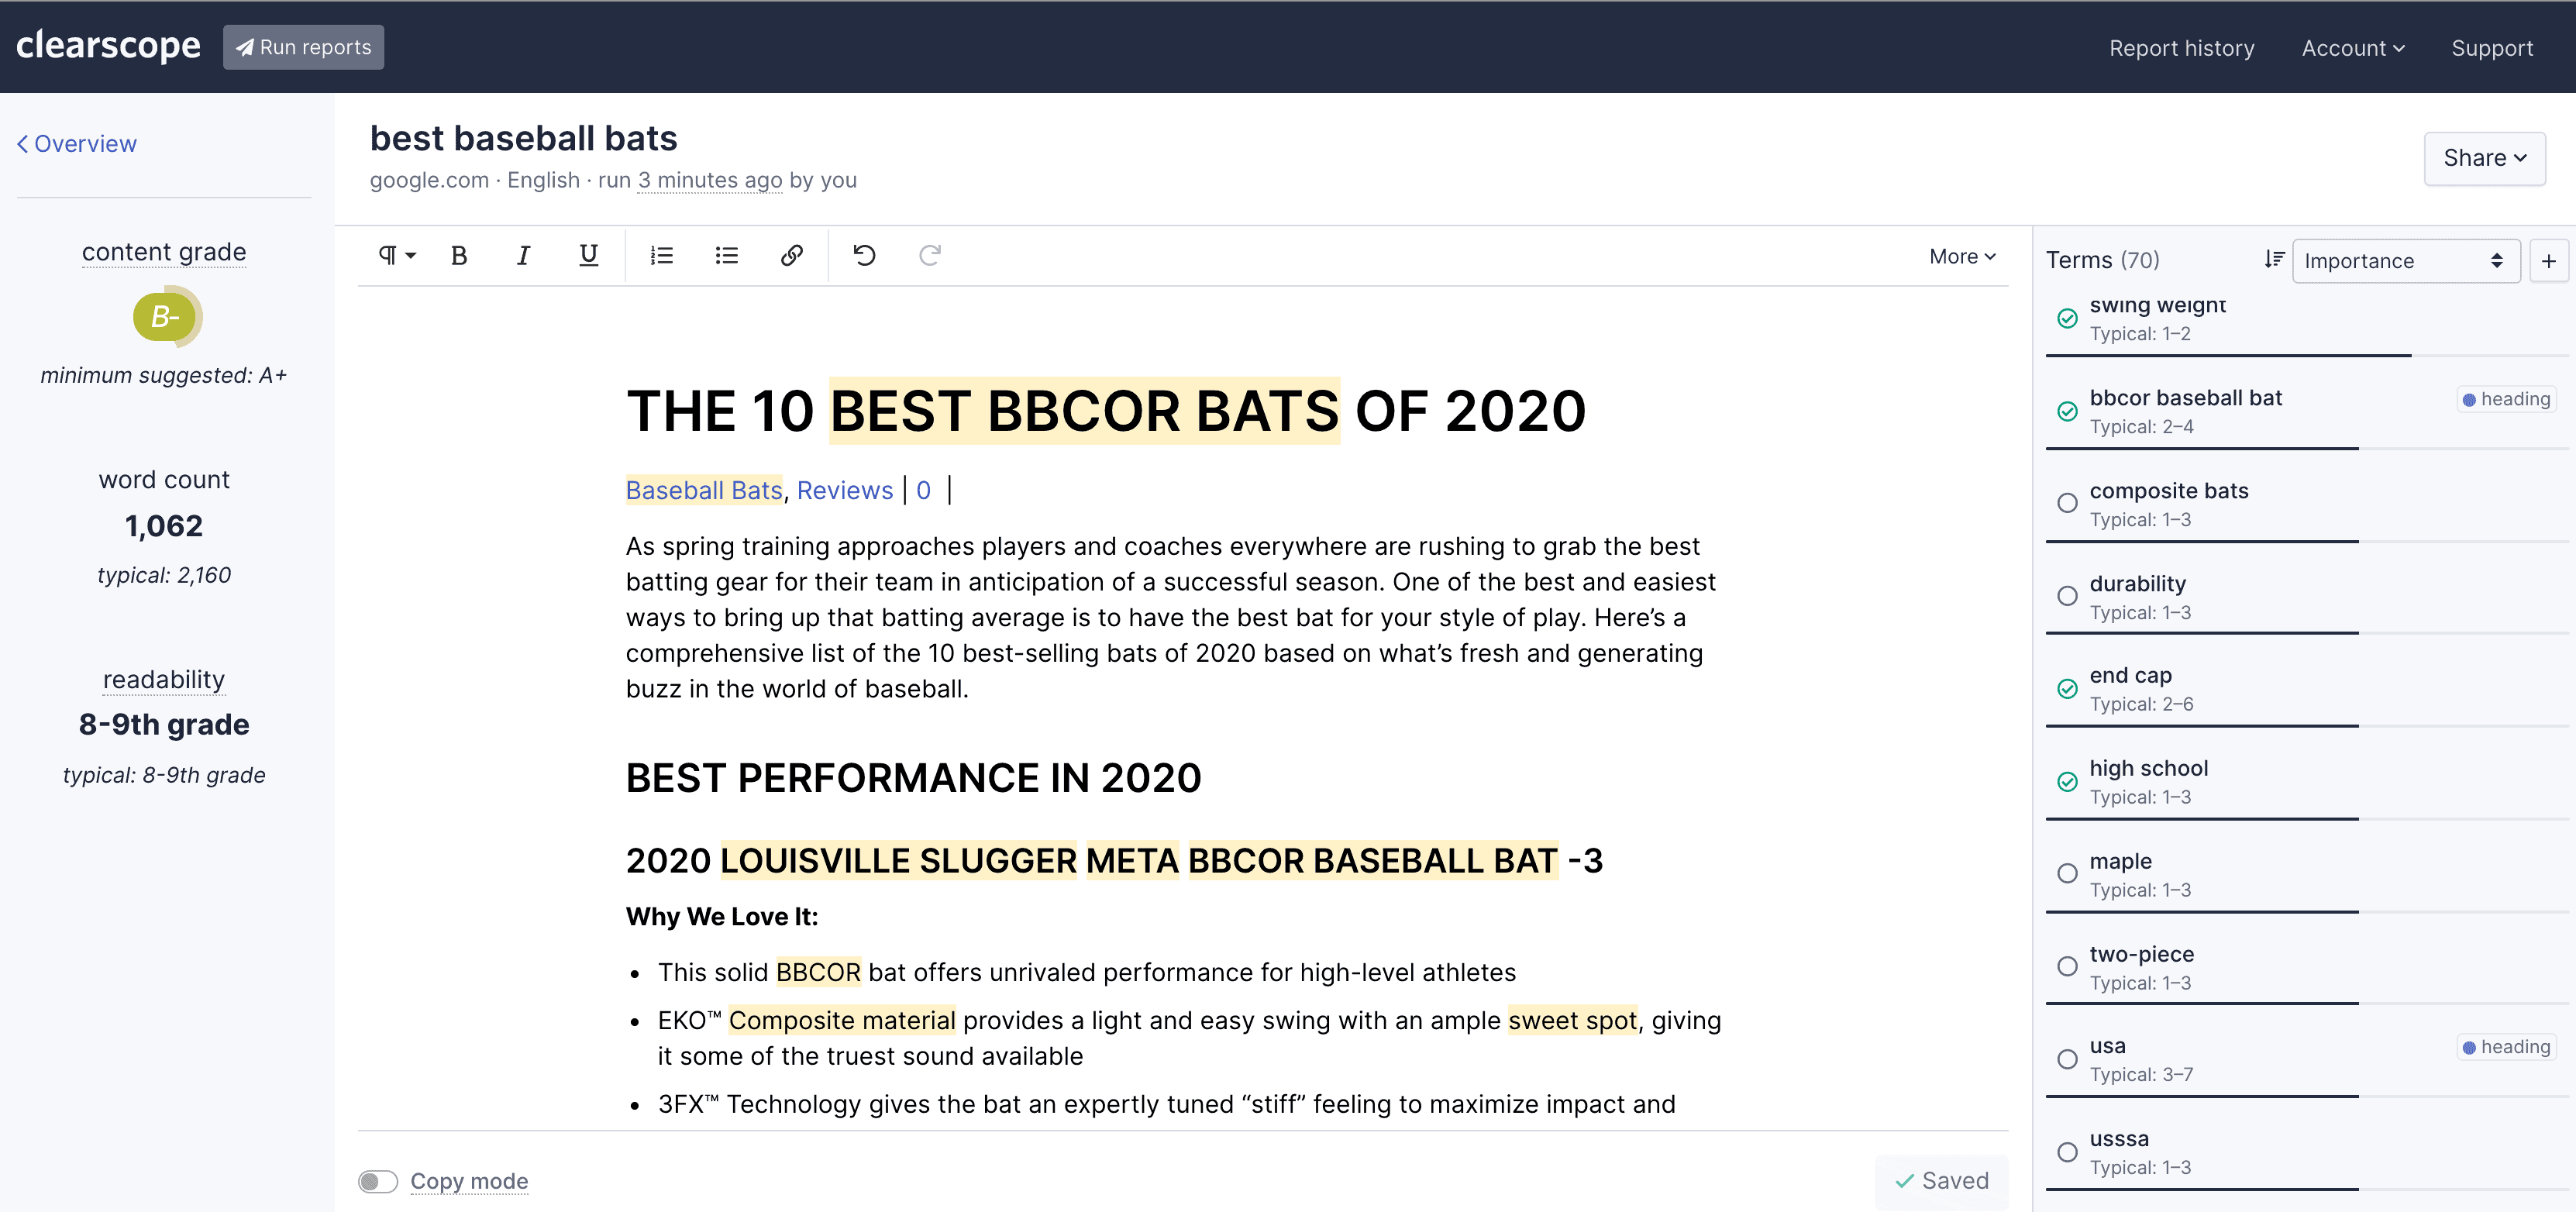
Task: Click the Run reports button
Action: point(303,47)
